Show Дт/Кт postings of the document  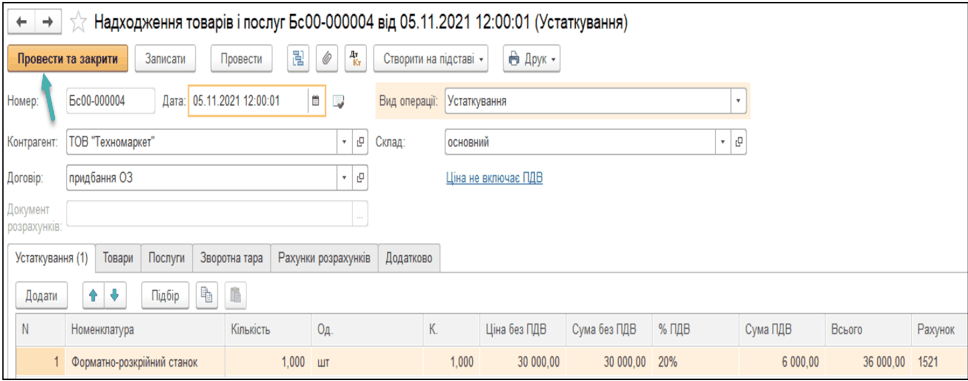[355, 59]
